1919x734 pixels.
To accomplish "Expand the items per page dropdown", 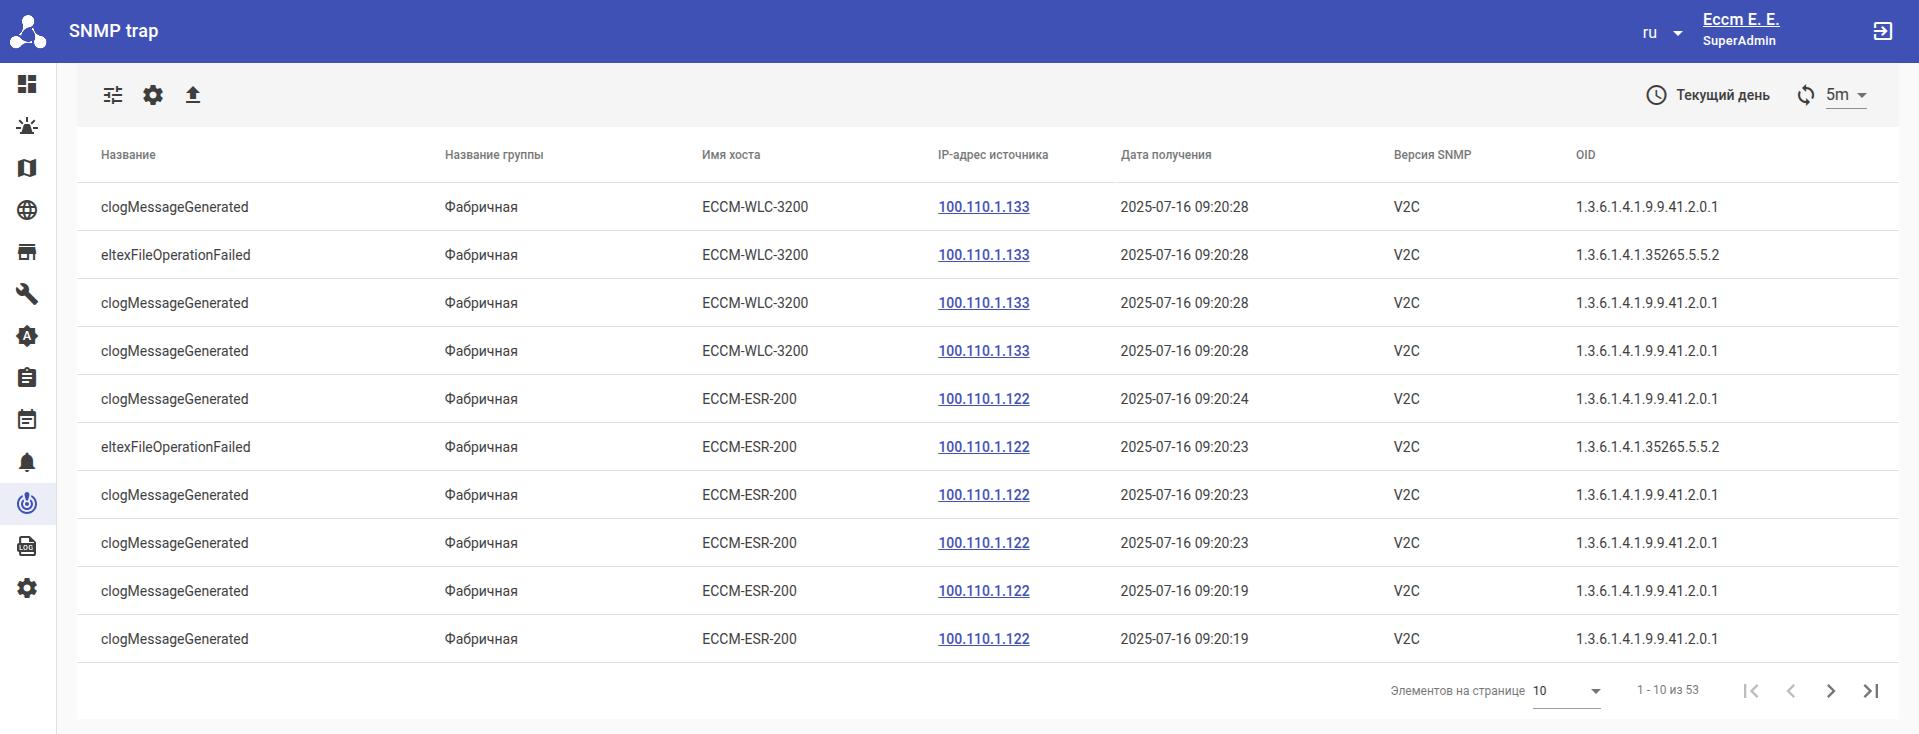I will [x=1566, y=691].
